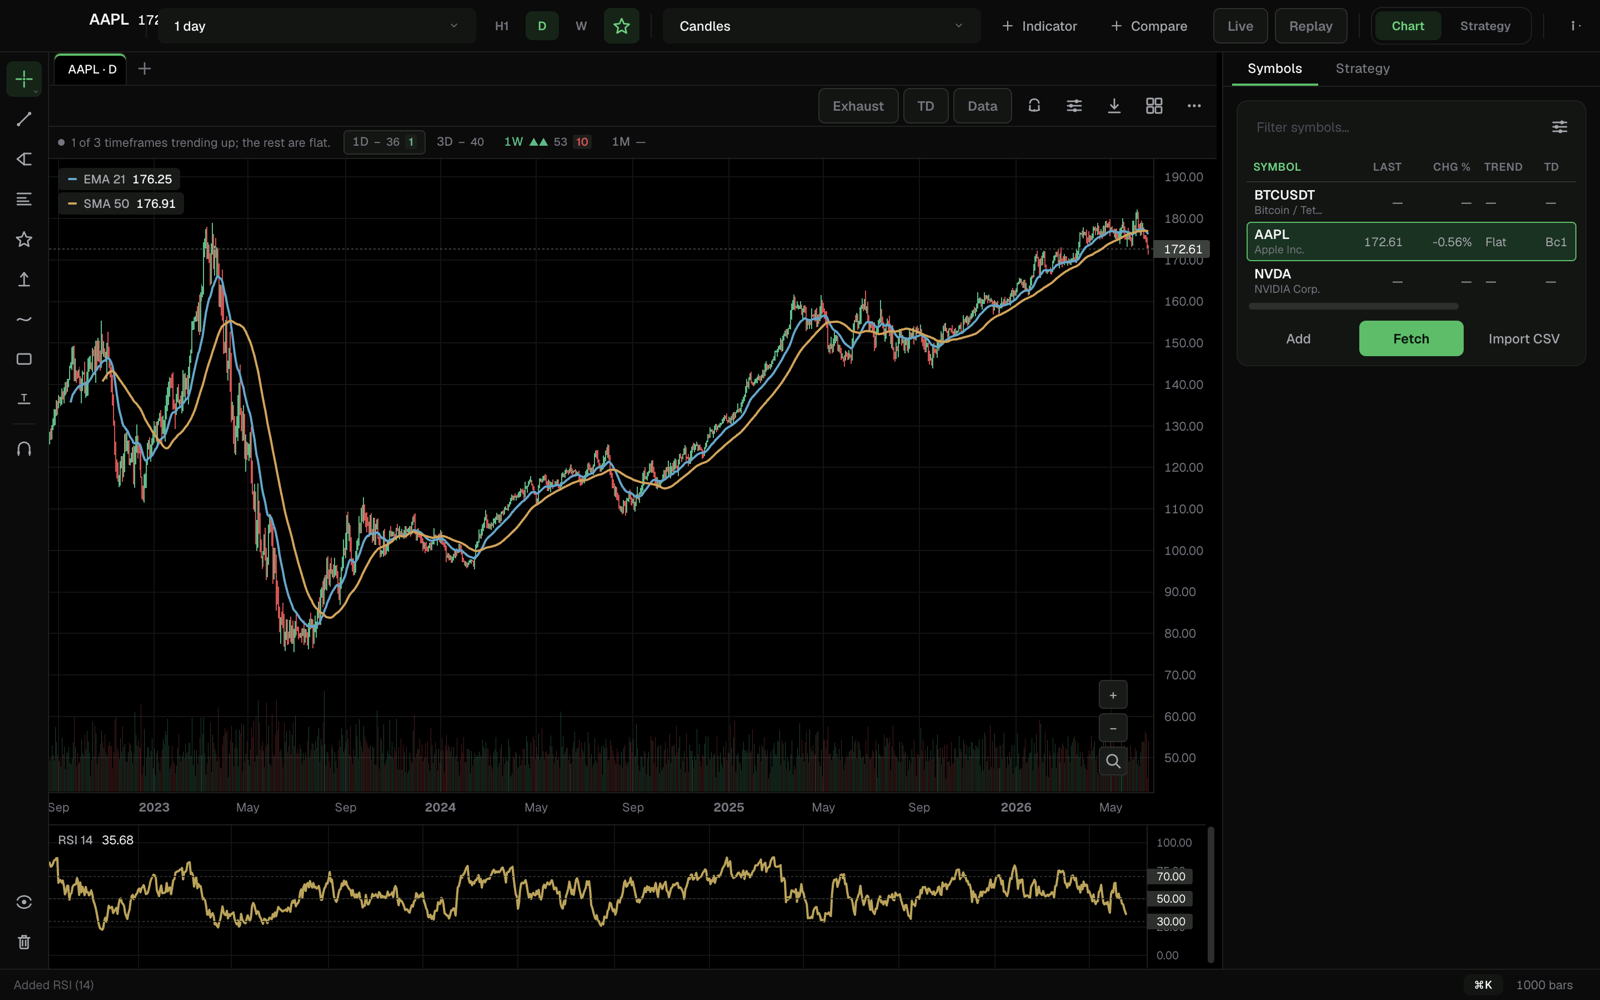The image size is (1600, 1000).
Task: Select the trend line drawing tool
Action: 24,119
